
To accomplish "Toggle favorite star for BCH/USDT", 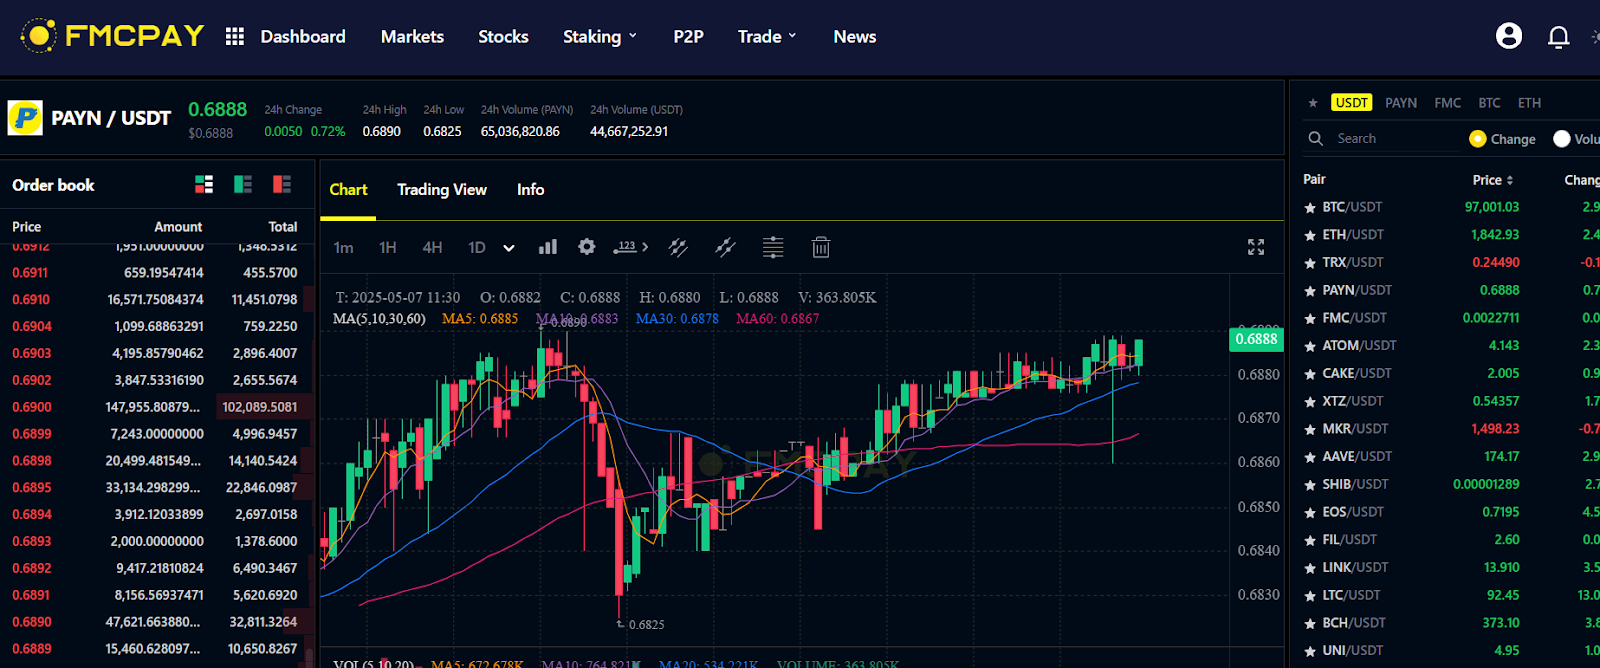I will click(1310, 623).
